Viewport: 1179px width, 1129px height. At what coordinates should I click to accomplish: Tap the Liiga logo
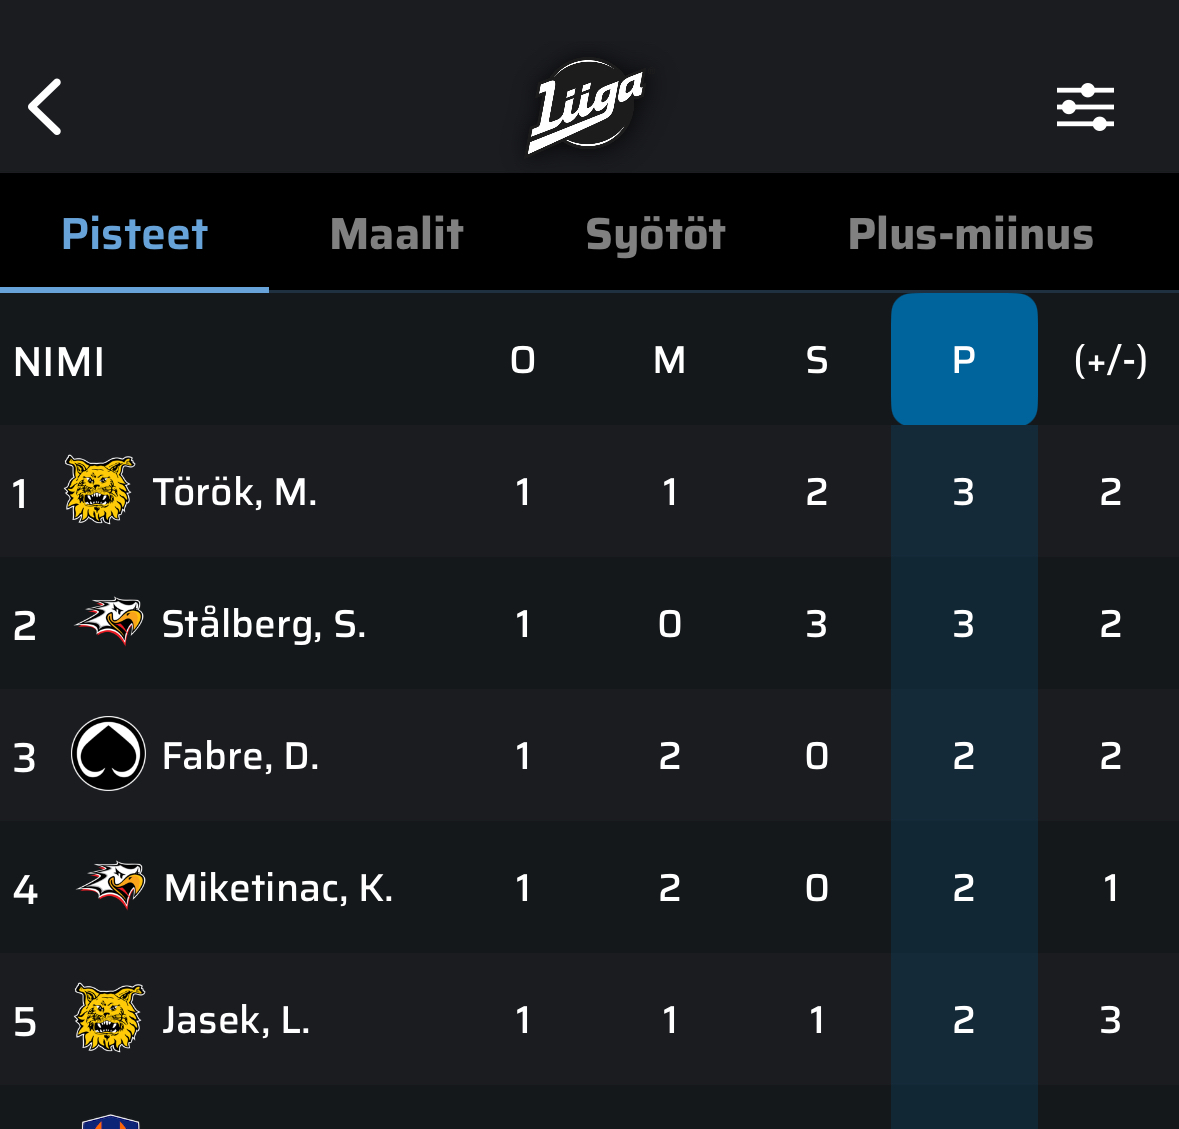coord(586,107)
